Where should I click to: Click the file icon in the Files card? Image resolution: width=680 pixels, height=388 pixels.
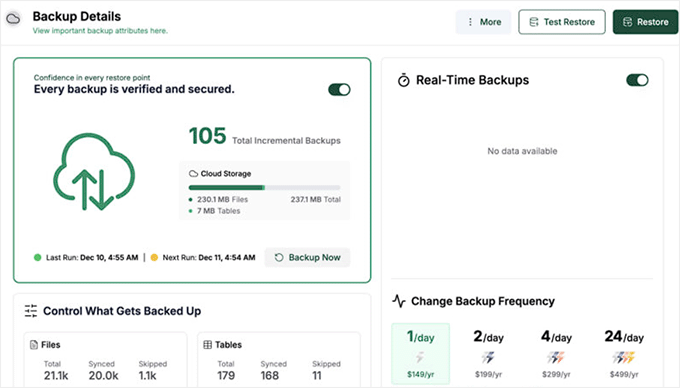click(x=34, y=345)
